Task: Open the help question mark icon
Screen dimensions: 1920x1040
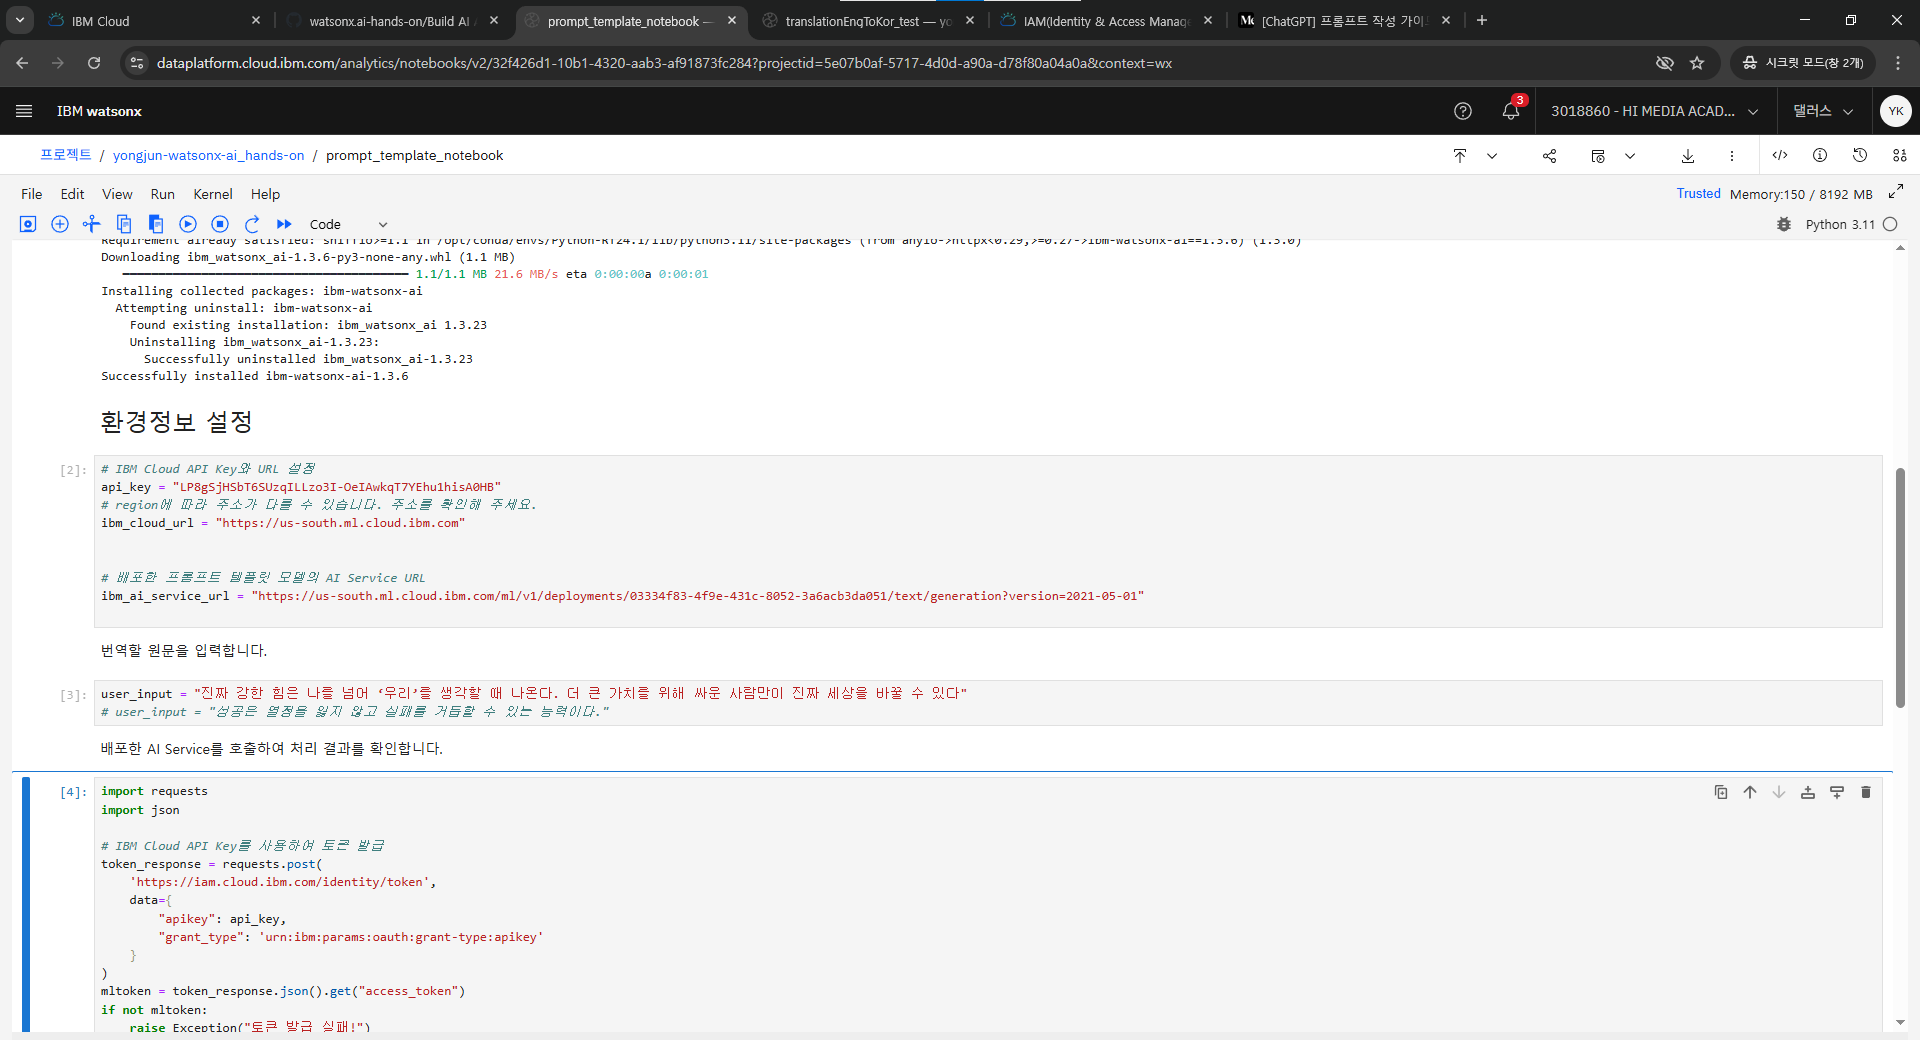Action: (1463, 111)
